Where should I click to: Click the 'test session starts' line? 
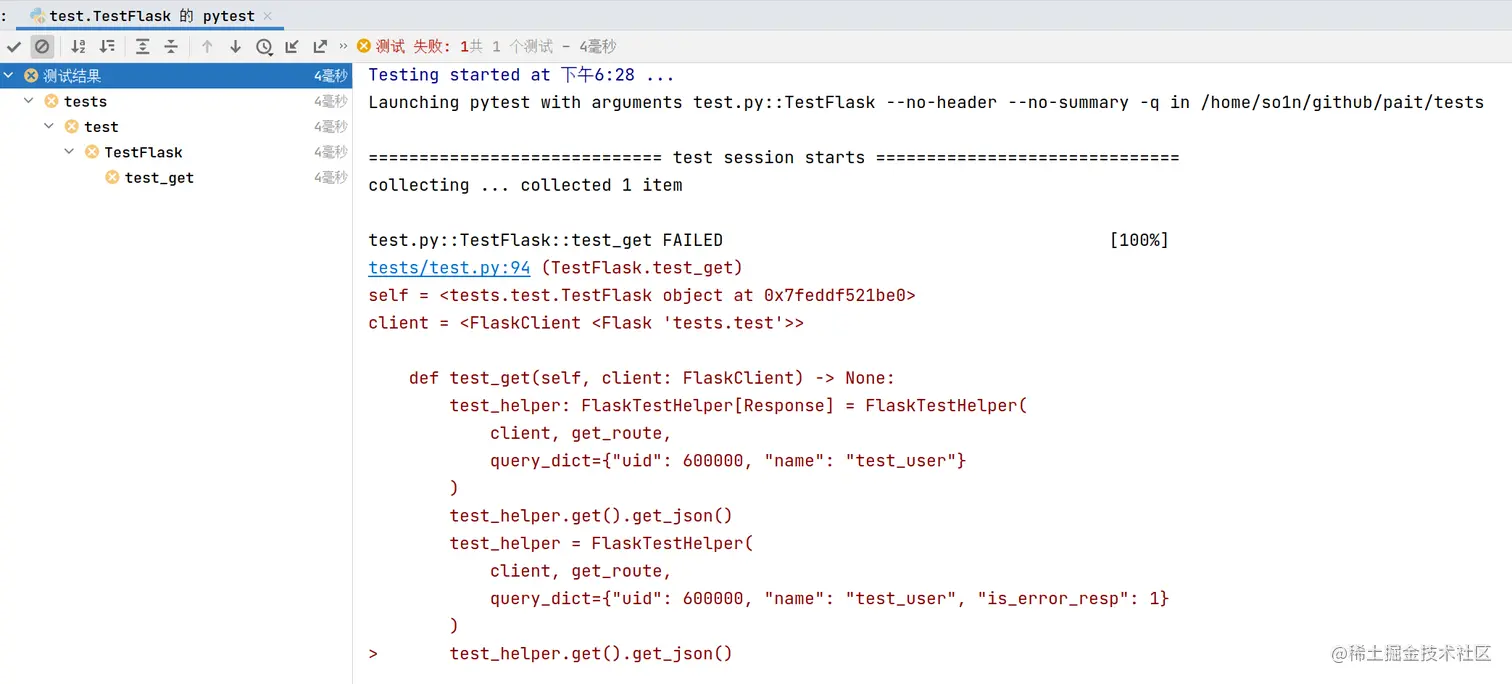click(774, 157)
